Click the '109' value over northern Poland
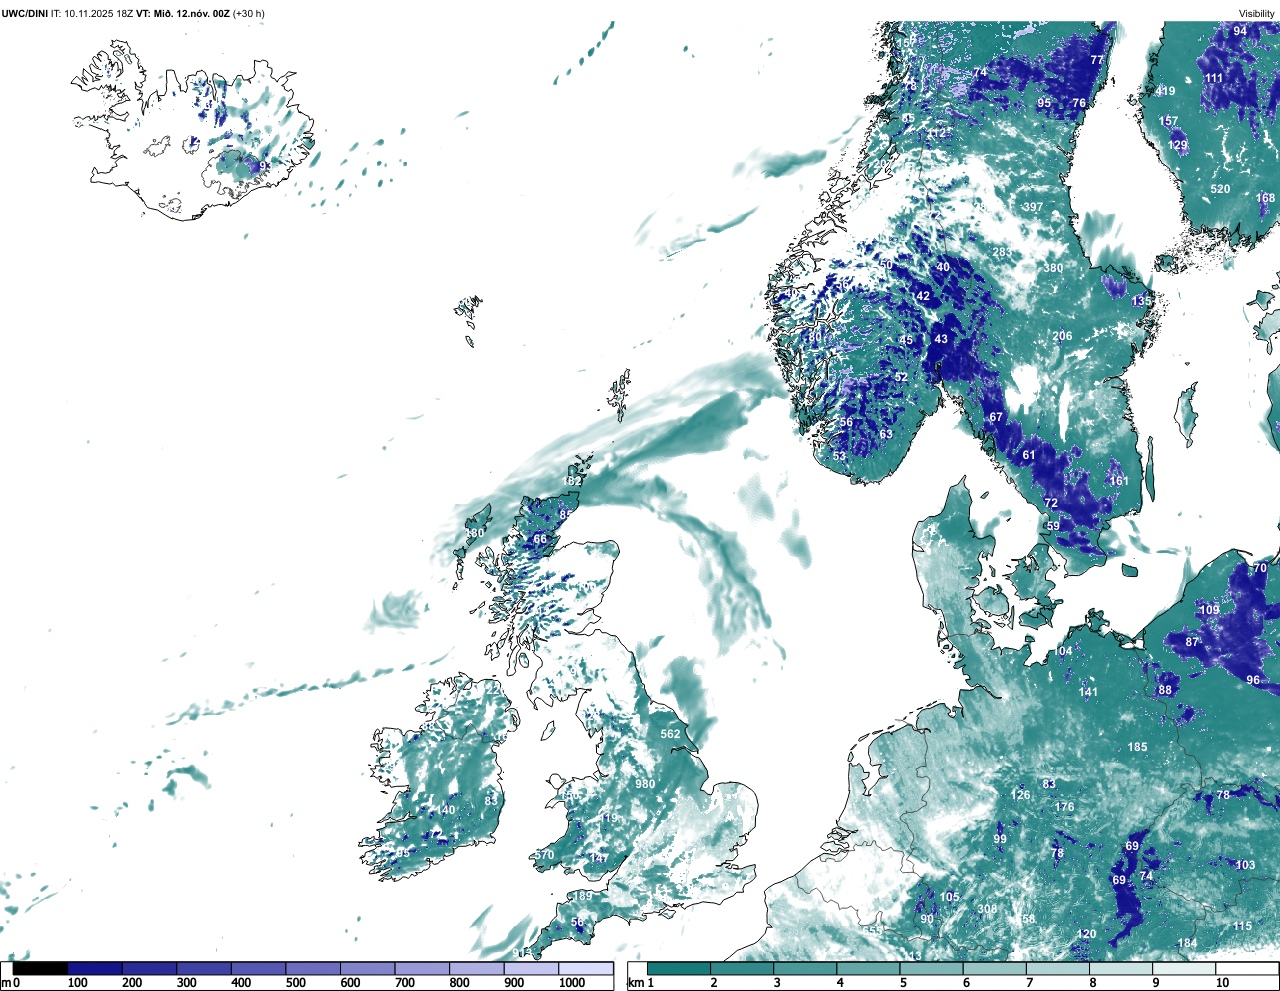This screenshot has height=991, width=1280. [1209, 610]
